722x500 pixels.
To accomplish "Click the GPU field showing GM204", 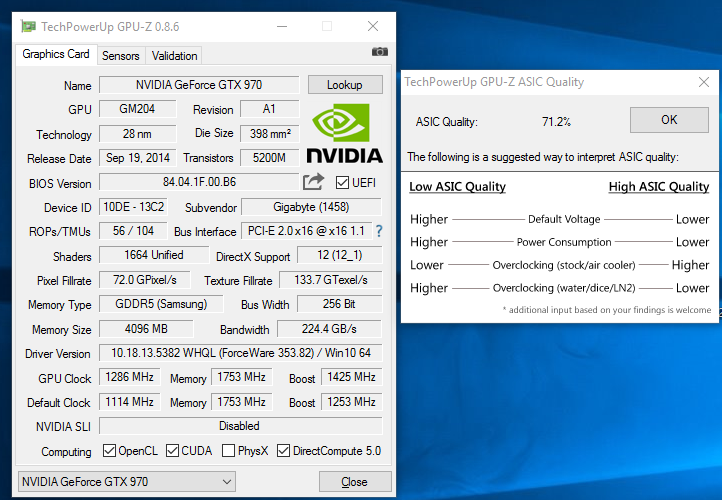I will pyautogui.click(x=138, y=109).
